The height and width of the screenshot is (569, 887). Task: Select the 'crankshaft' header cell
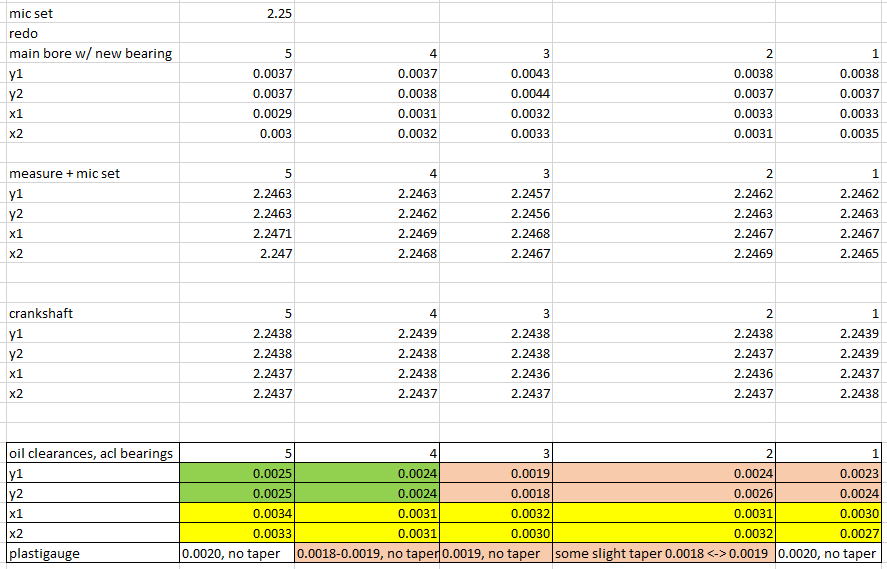click(93, 313)
